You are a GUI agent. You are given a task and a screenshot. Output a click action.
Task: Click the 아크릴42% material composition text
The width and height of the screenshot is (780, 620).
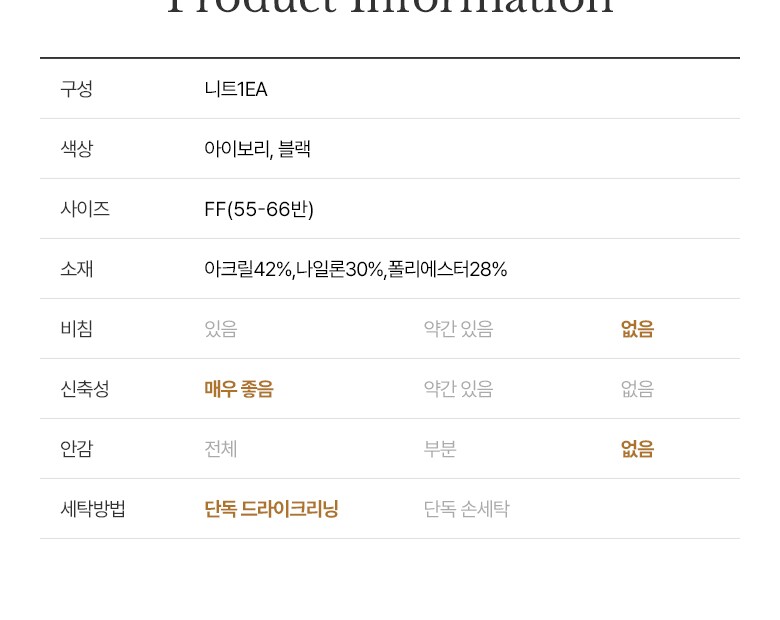click(248, 269)
